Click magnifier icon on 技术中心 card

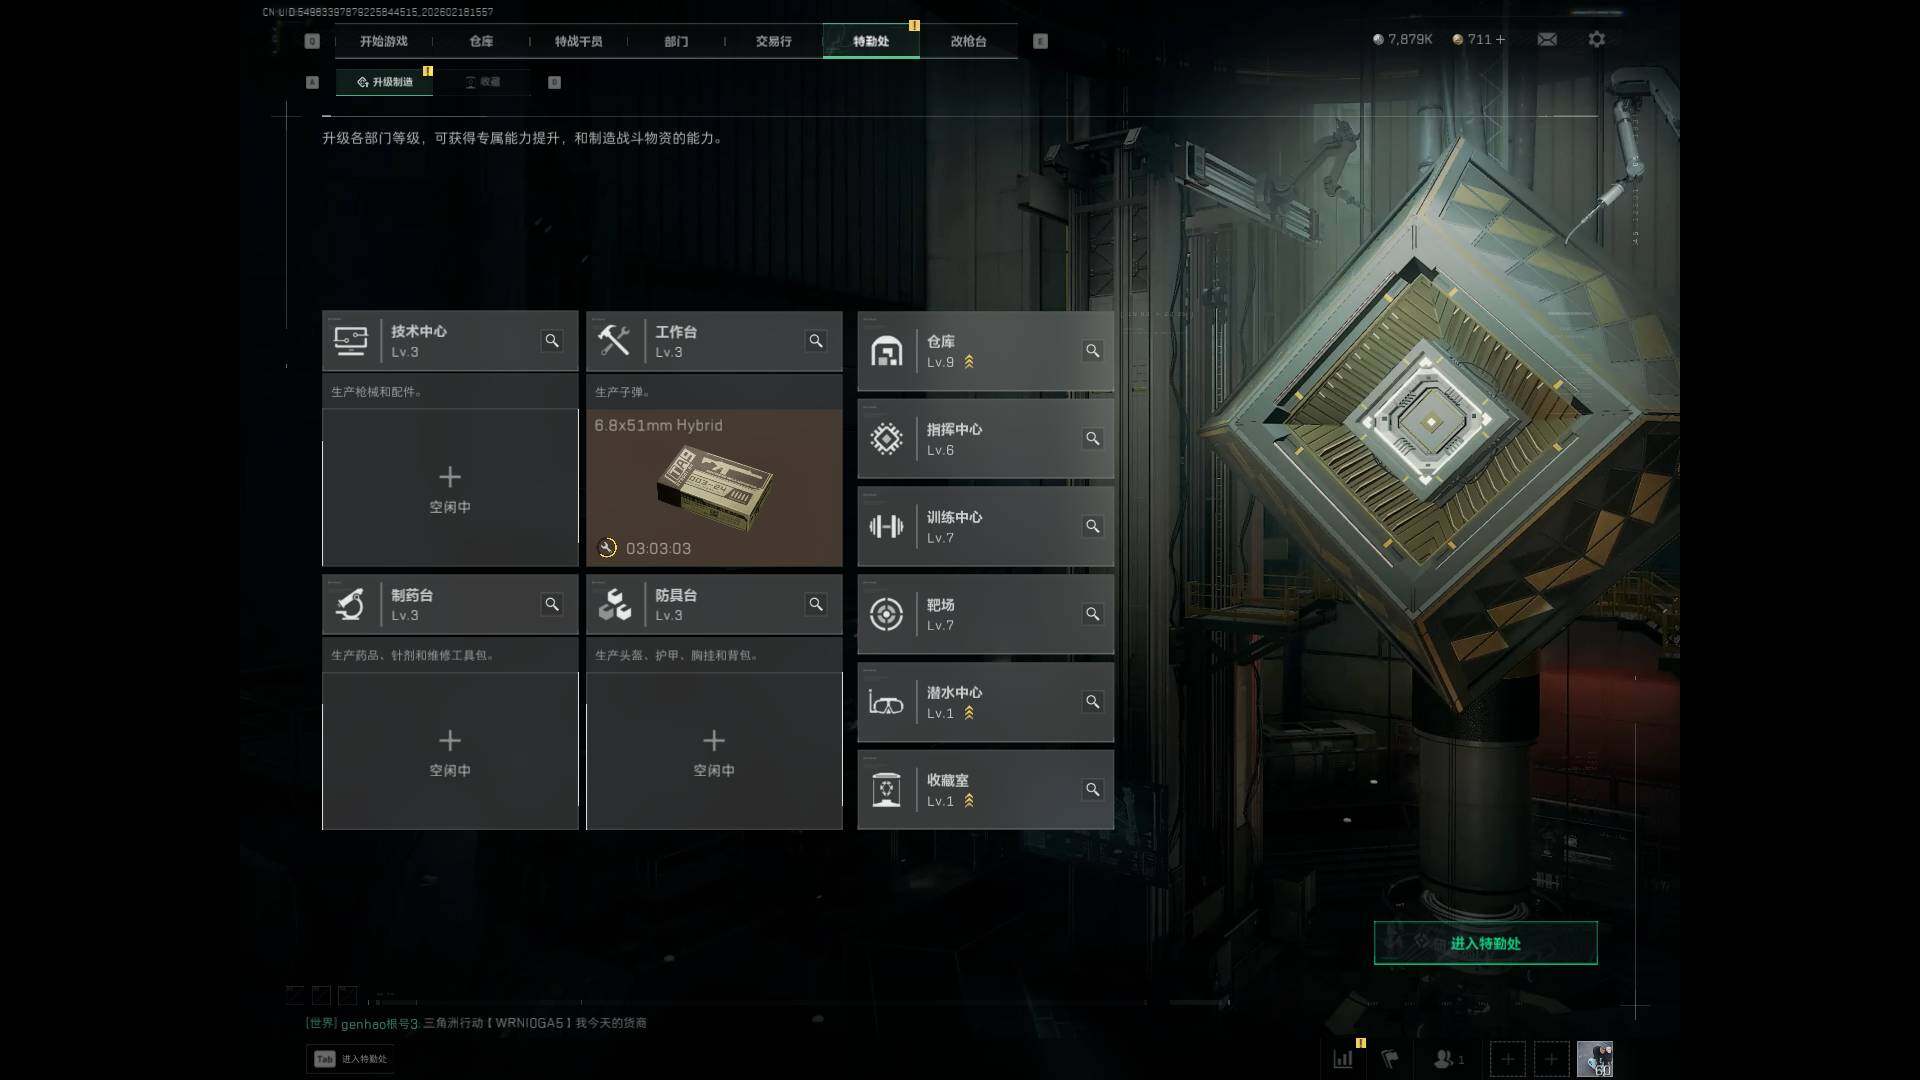(x=552, y=341)
